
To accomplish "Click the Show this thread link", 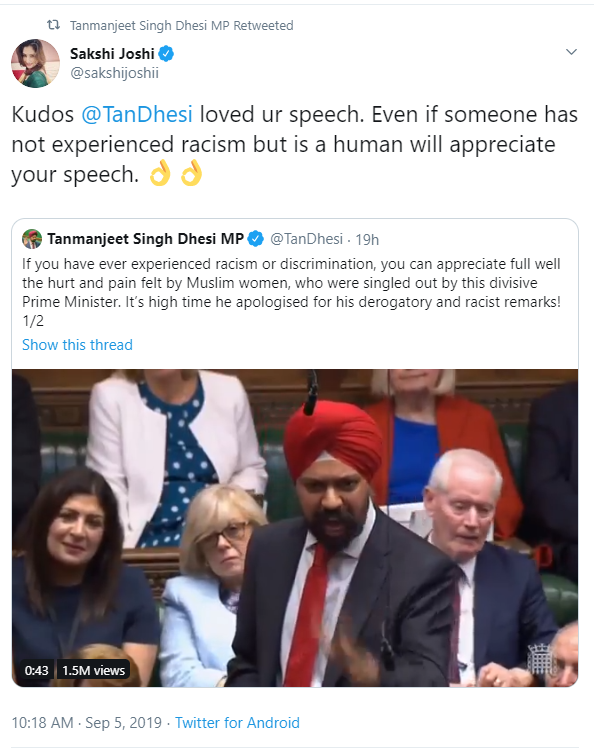I will click(77, 345).
